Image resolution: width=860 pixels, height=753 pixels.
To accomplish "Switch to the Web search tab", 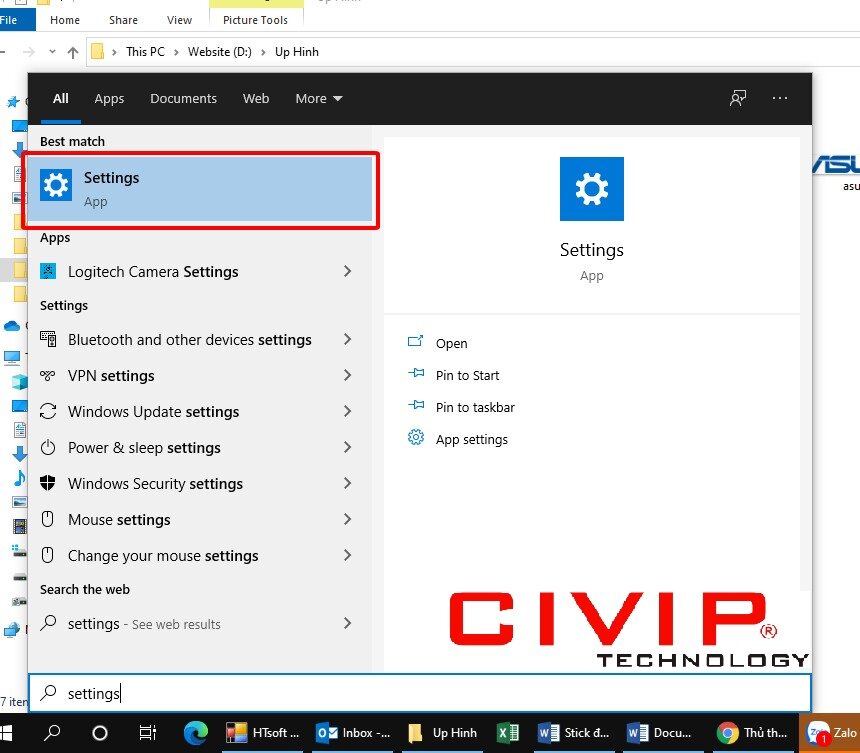I will (x=256, y=99).
